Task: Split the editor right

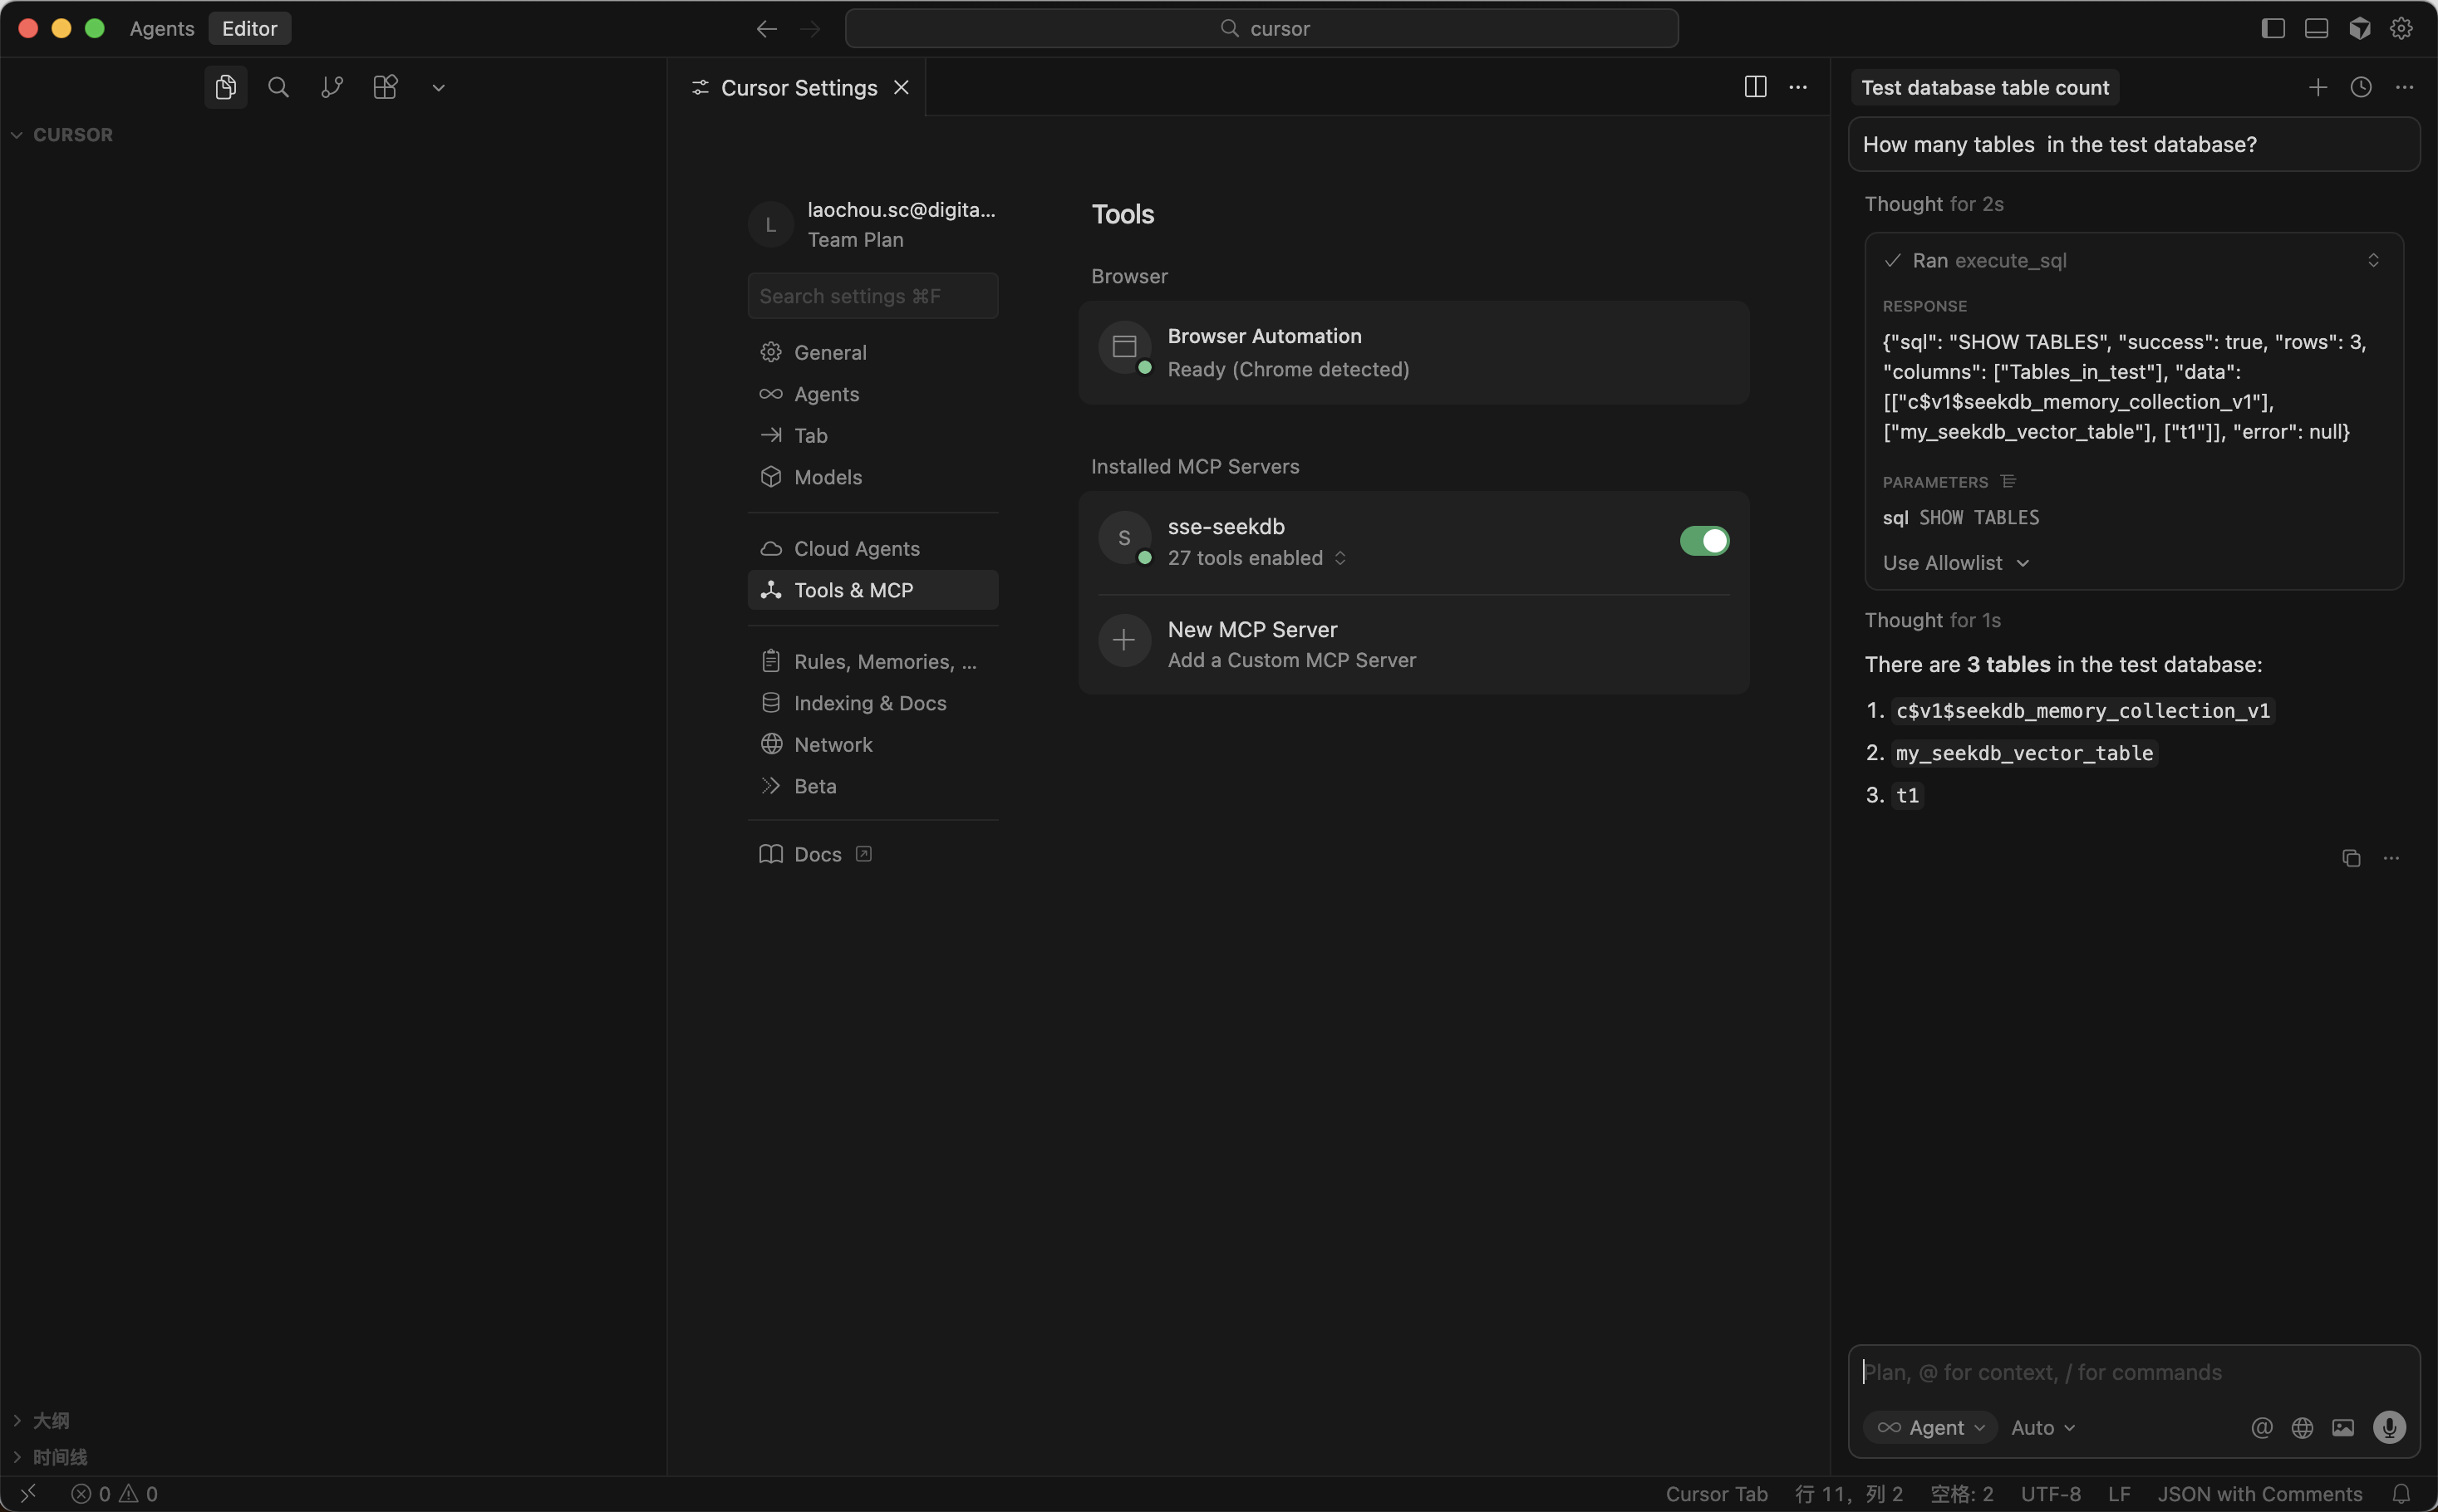Action: click(x=1755, y=88)
